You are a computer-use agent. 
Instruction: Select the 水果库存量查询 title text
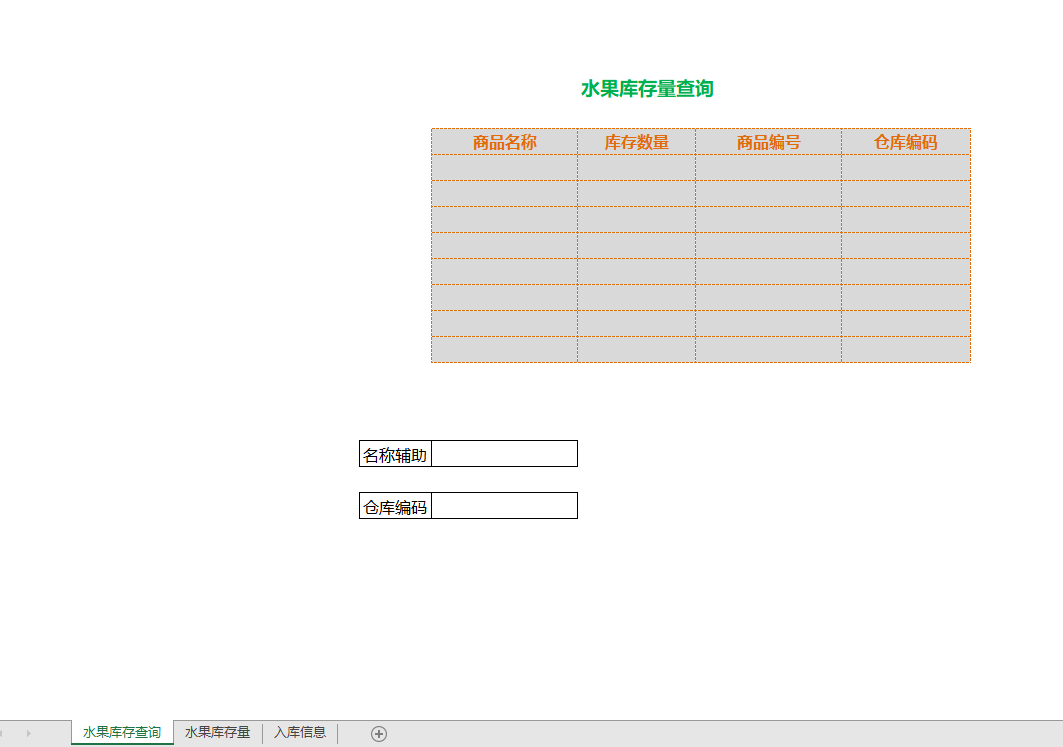coord(647,89)
